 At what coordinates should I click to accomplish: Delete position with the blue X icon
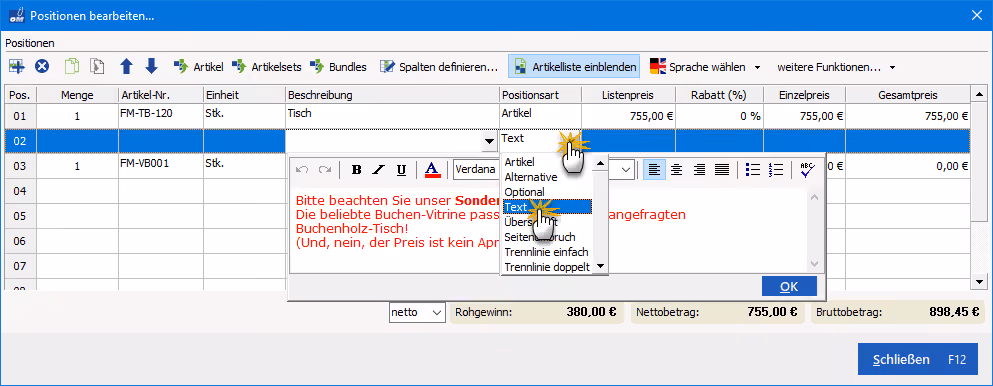tap(42, 66)
